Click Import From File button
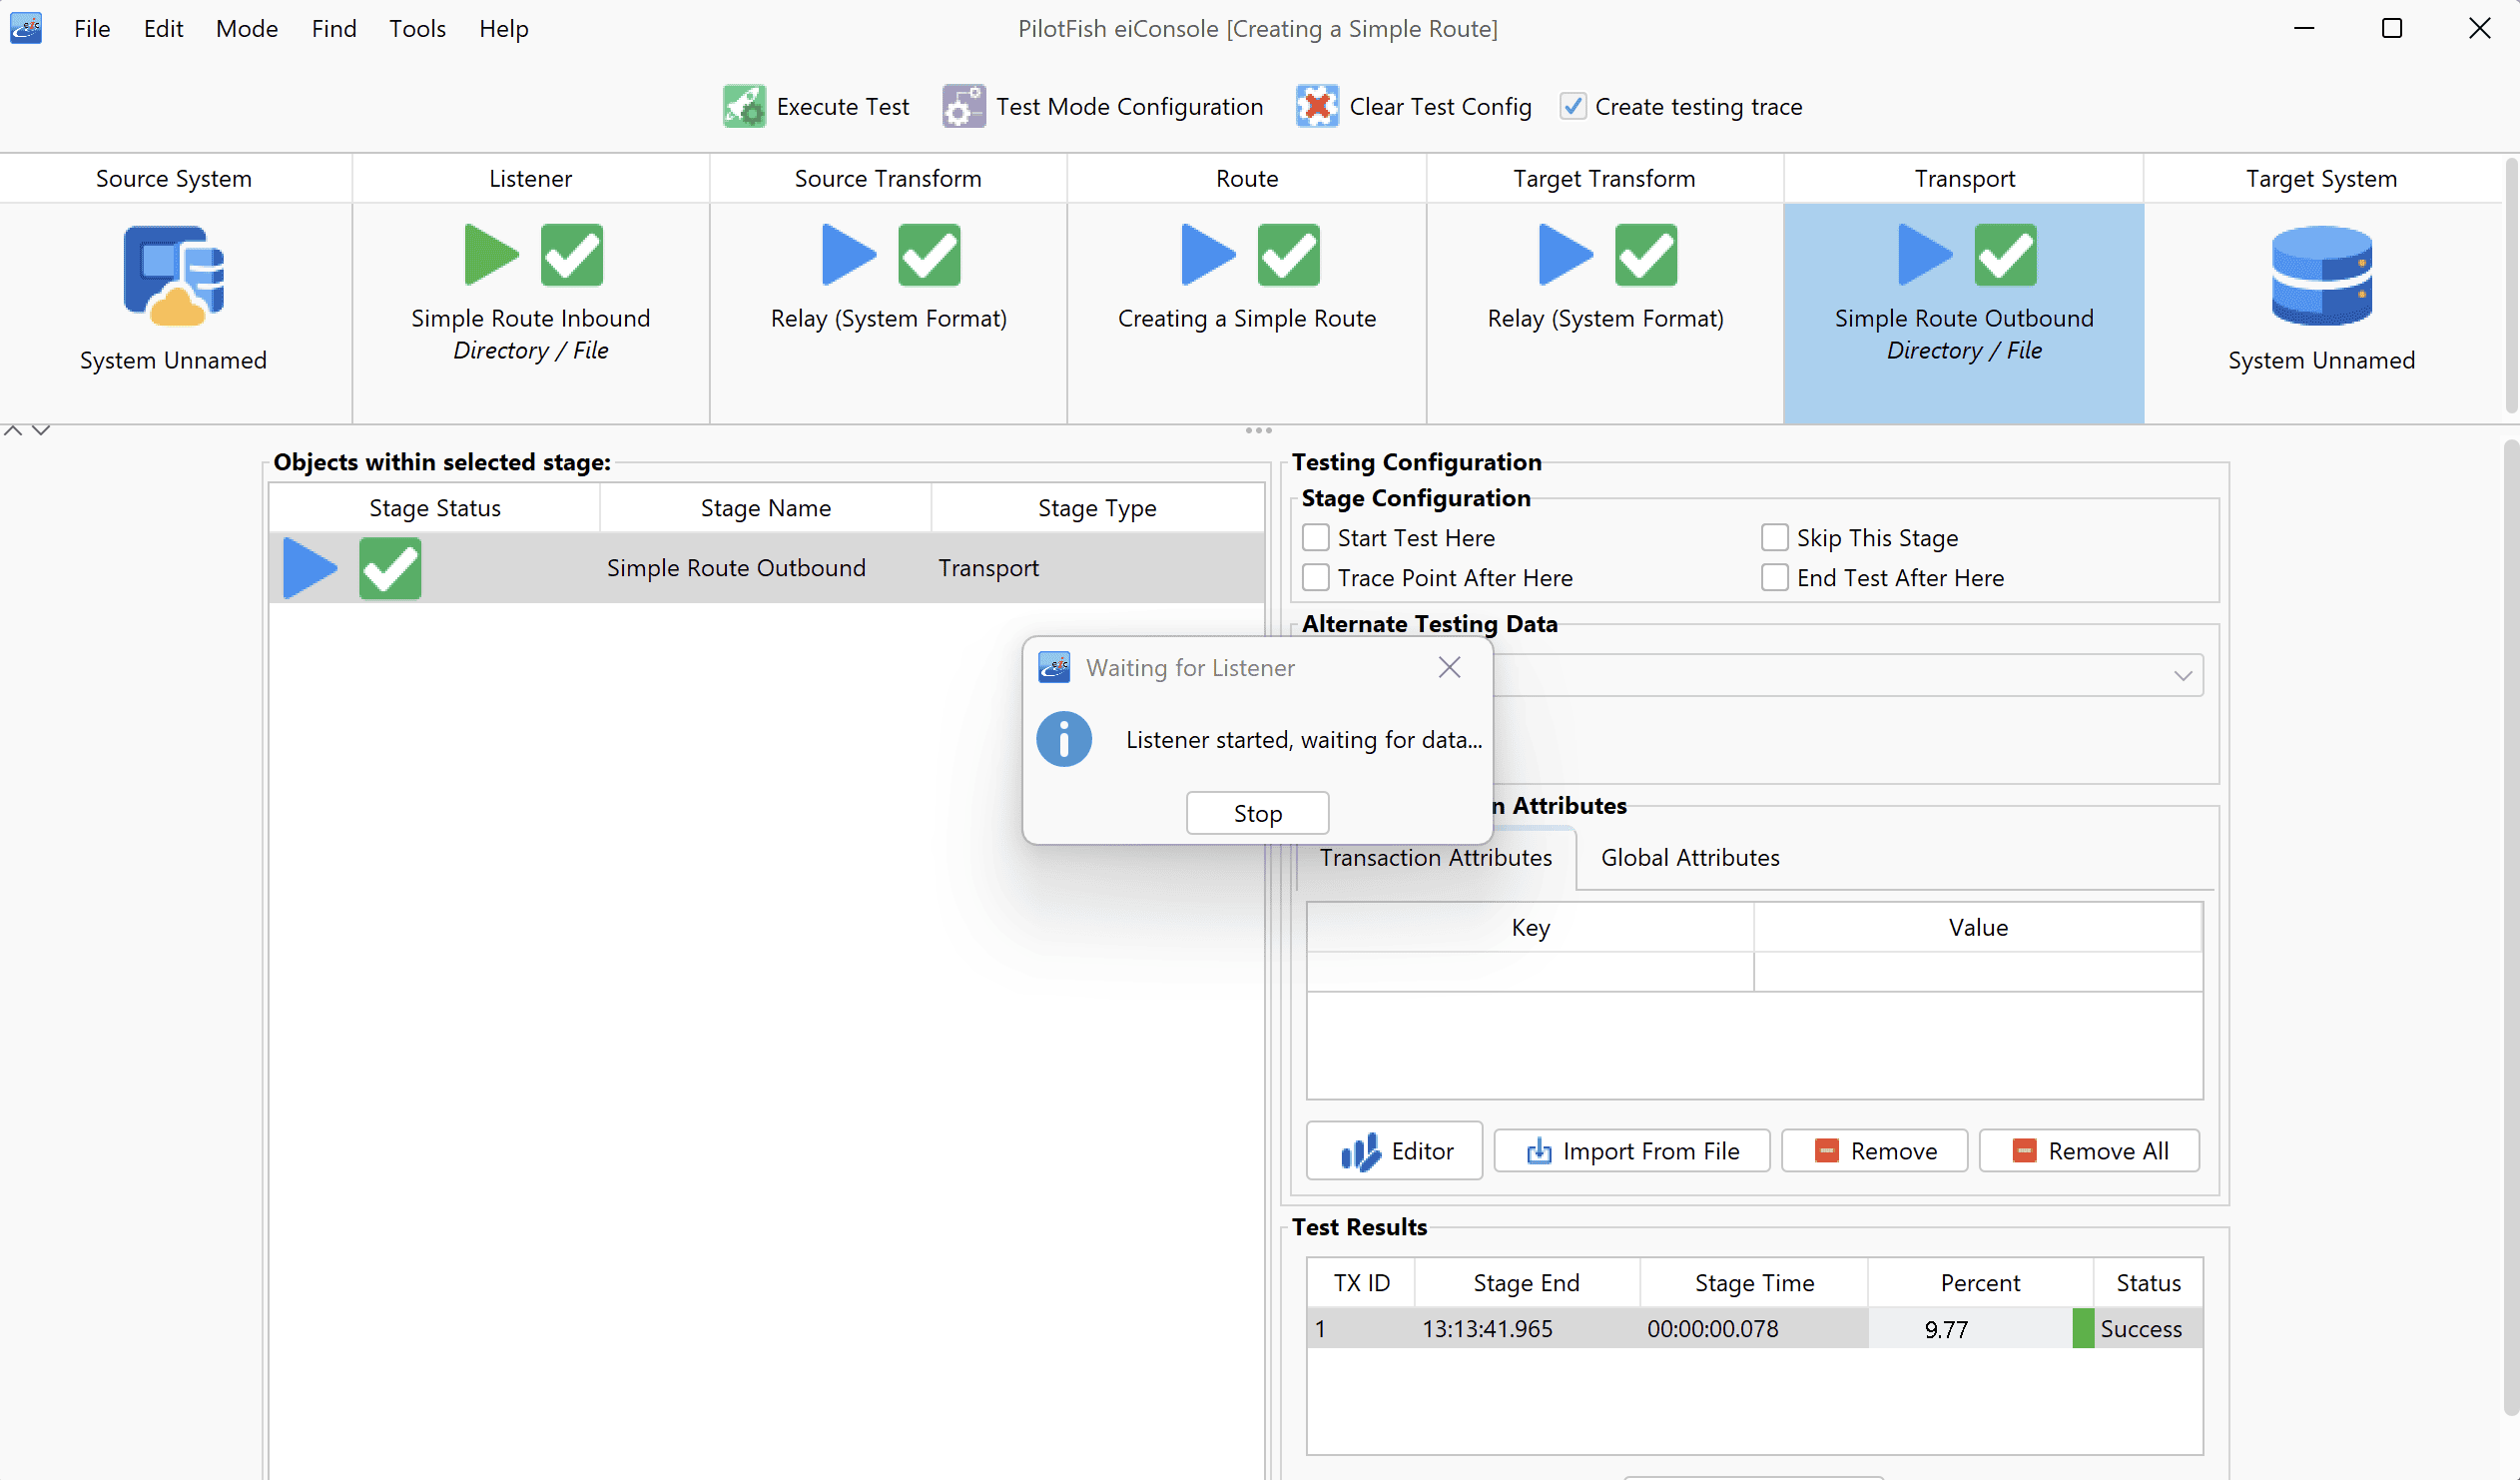The width and height of the screenshot is (2520, 1480). pyautogui.click(x=1632, y=1151)
